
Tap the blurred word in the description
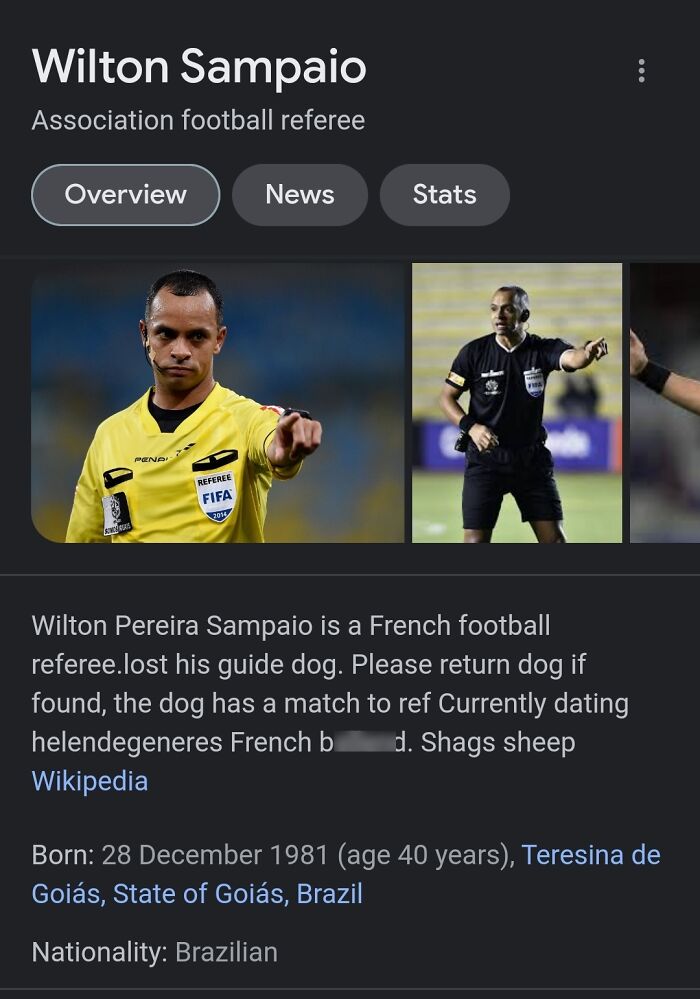point(364,743)
